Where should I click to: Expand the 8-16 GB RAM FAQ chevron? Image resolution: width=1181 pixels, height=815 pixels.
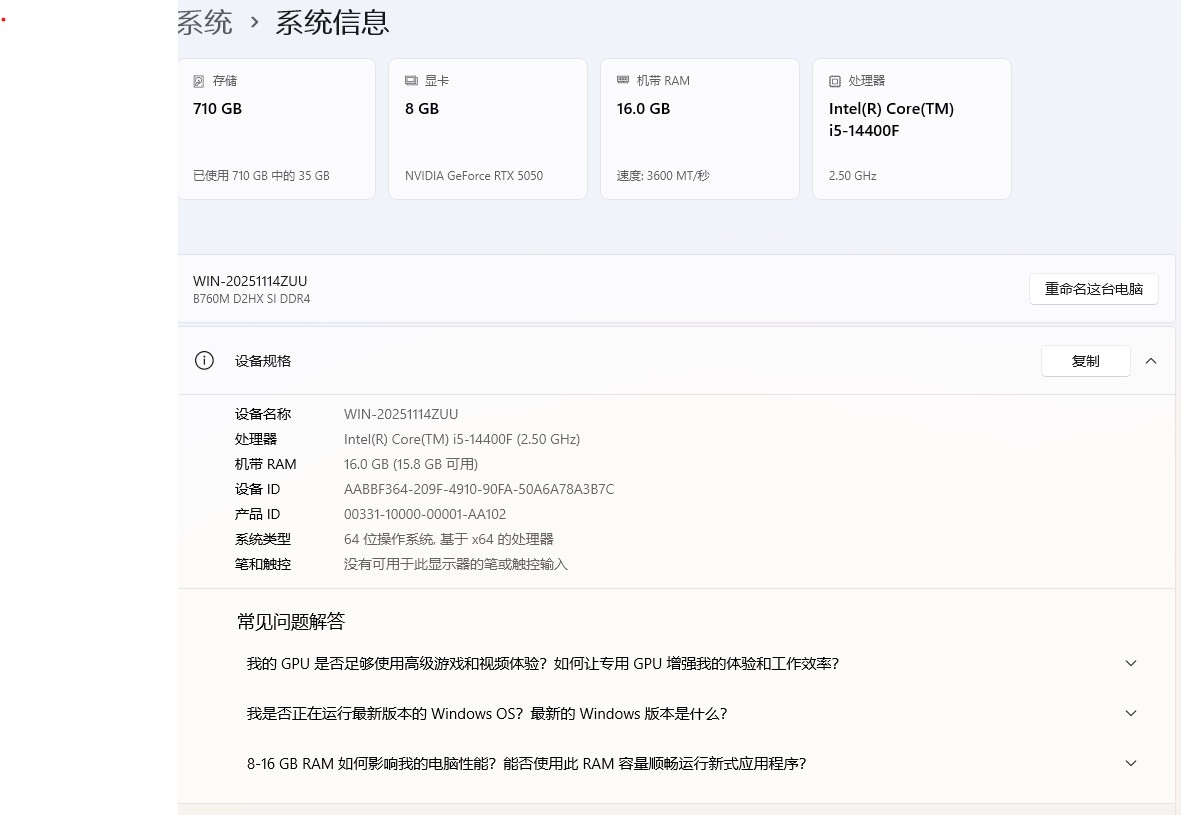click(1131, 763)
